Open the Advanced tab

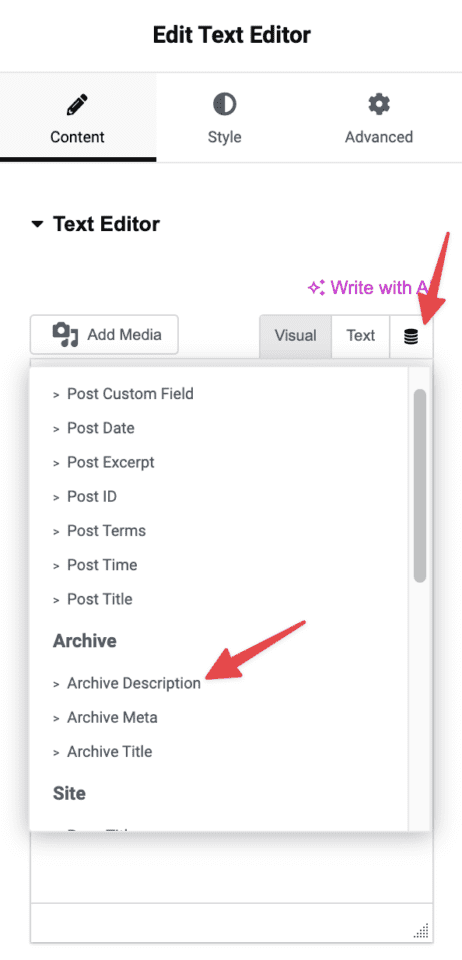pos(379,118)
